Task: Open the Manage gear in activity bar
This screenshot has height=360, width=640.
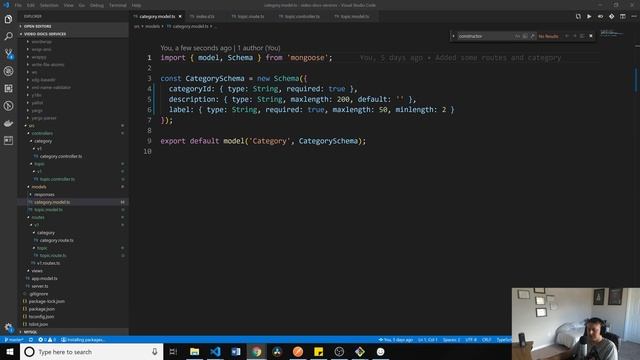Action: (8, 327)
